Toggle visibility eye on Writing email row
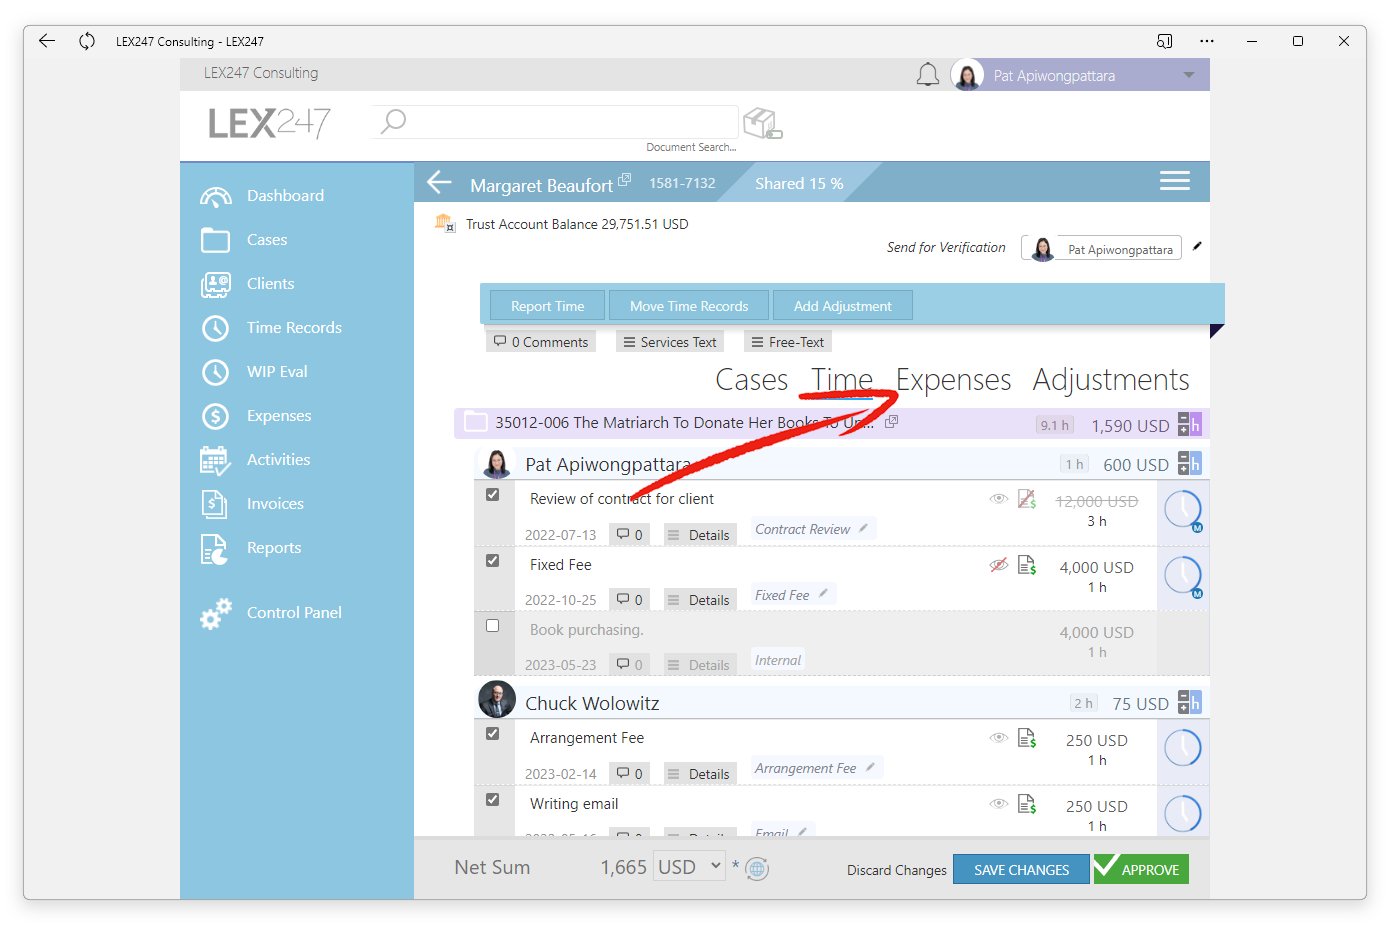The height and width of the screenshot is (925, 1390). click(998, 804)
